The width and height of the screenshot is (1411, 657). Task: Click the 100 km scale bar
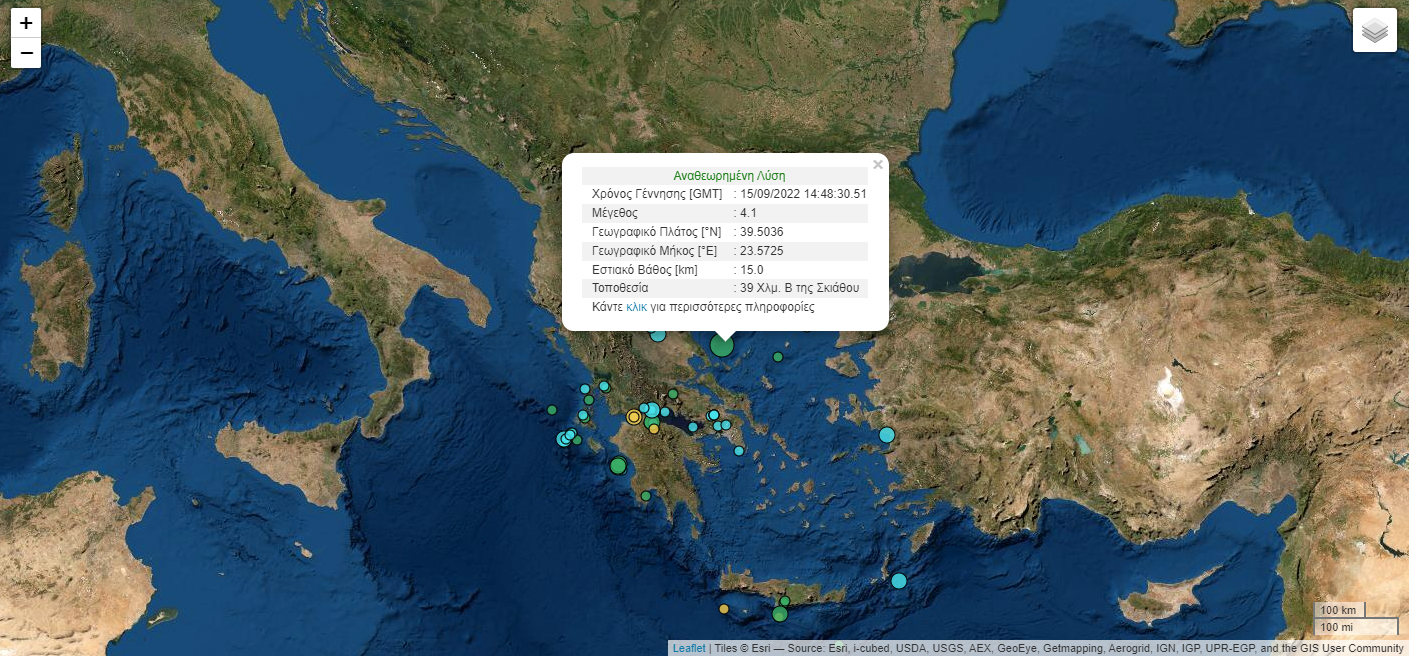(x=1338, y=610)
